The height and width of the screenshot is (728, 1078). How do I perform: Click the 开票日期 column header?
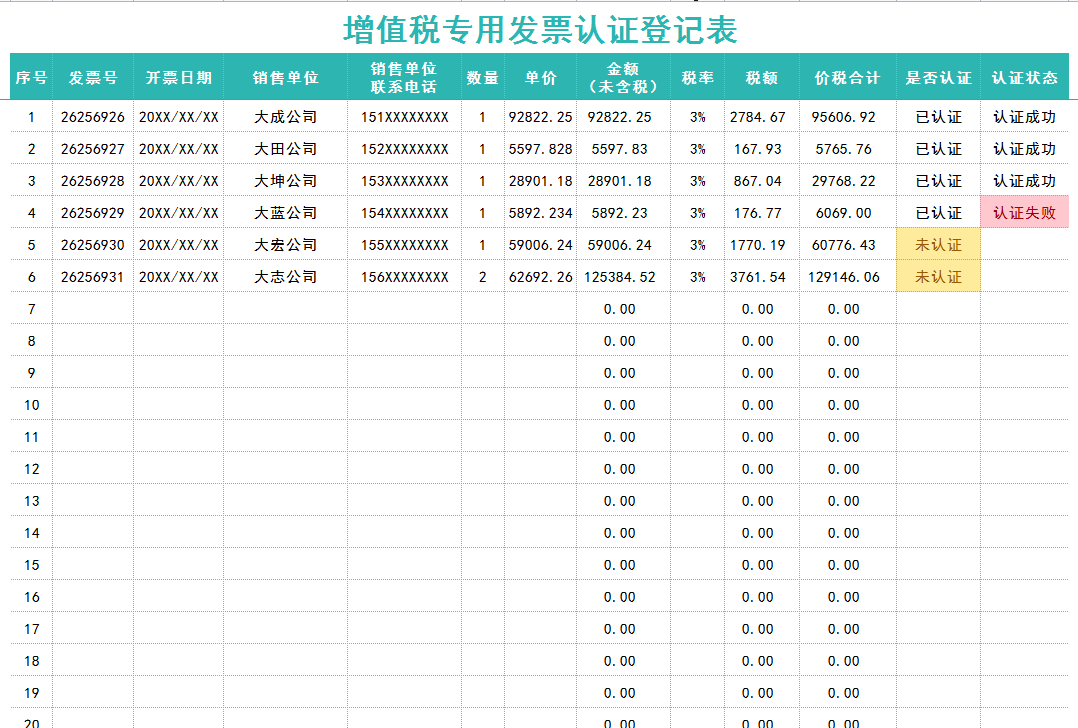[179, 78]
